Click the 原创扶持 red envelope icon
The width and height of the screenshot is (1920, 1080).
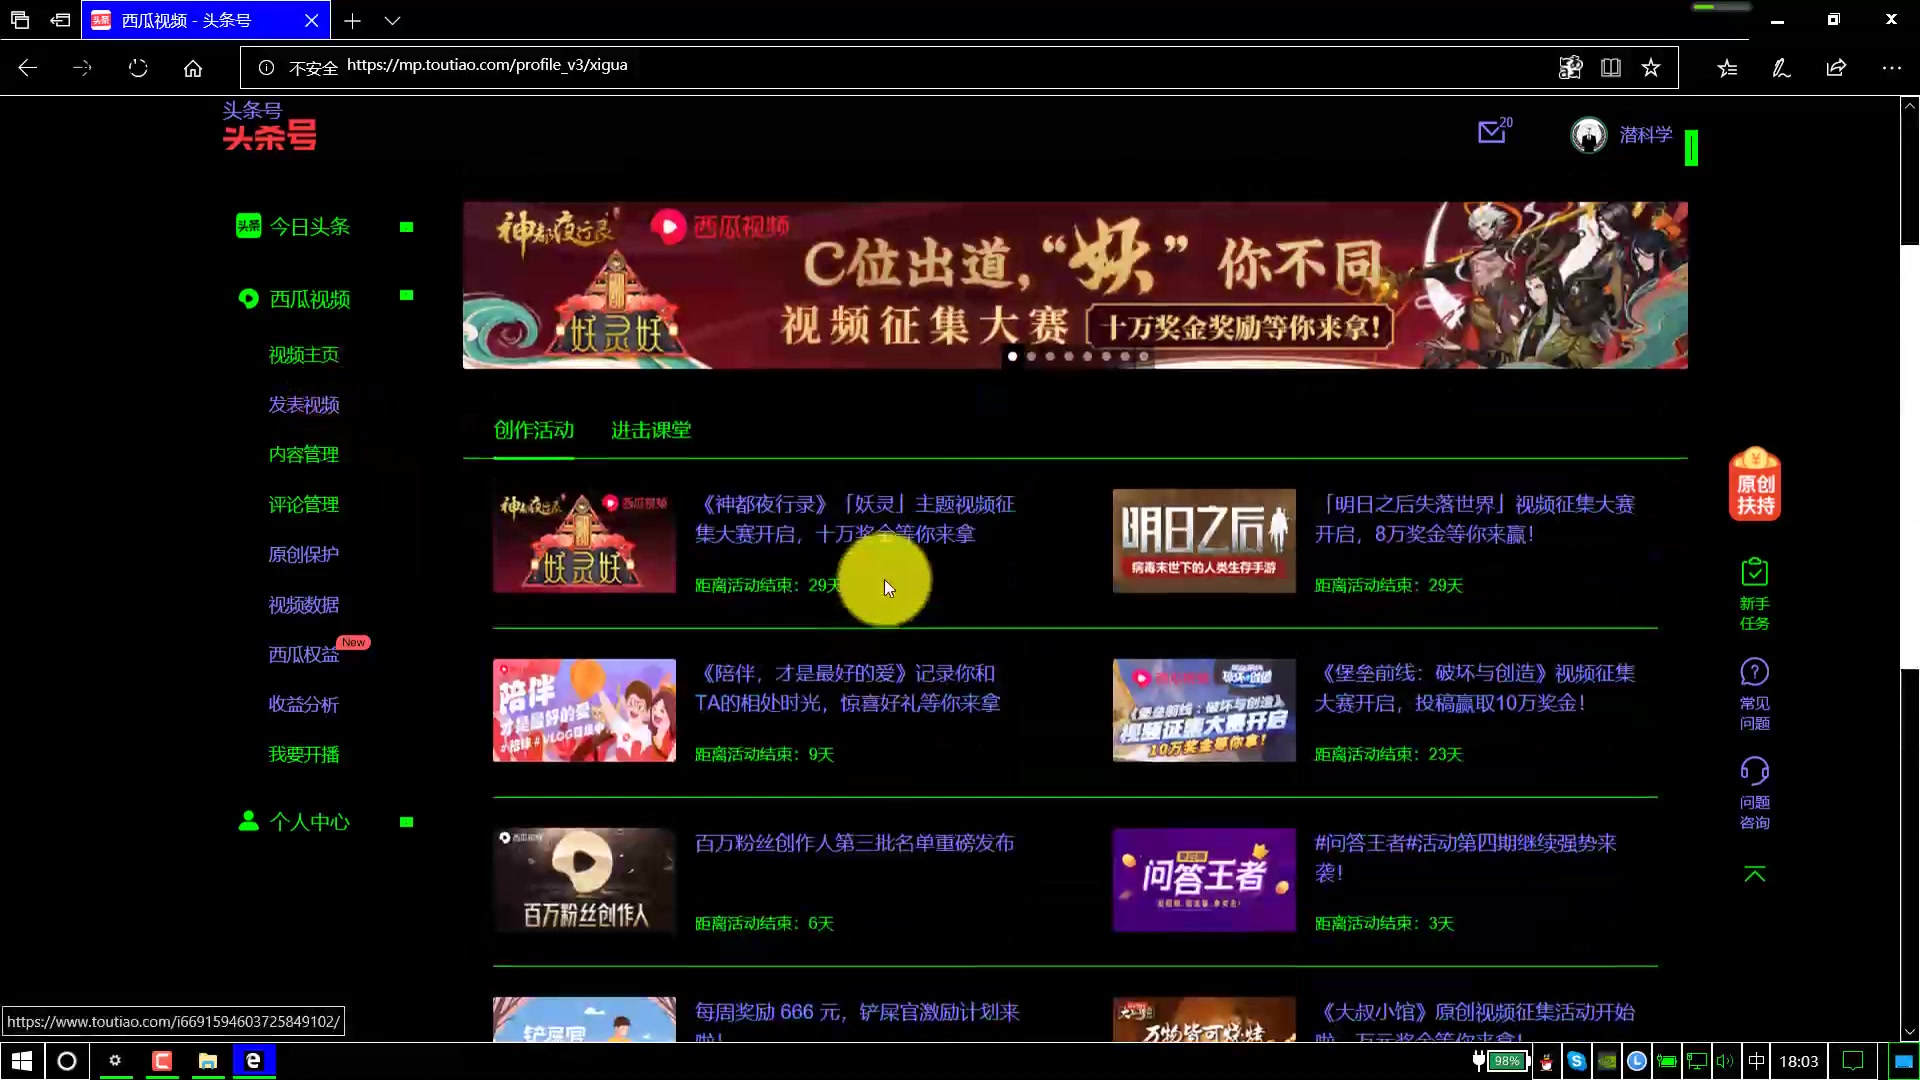pyautogui.click(x=1755, y=485)
